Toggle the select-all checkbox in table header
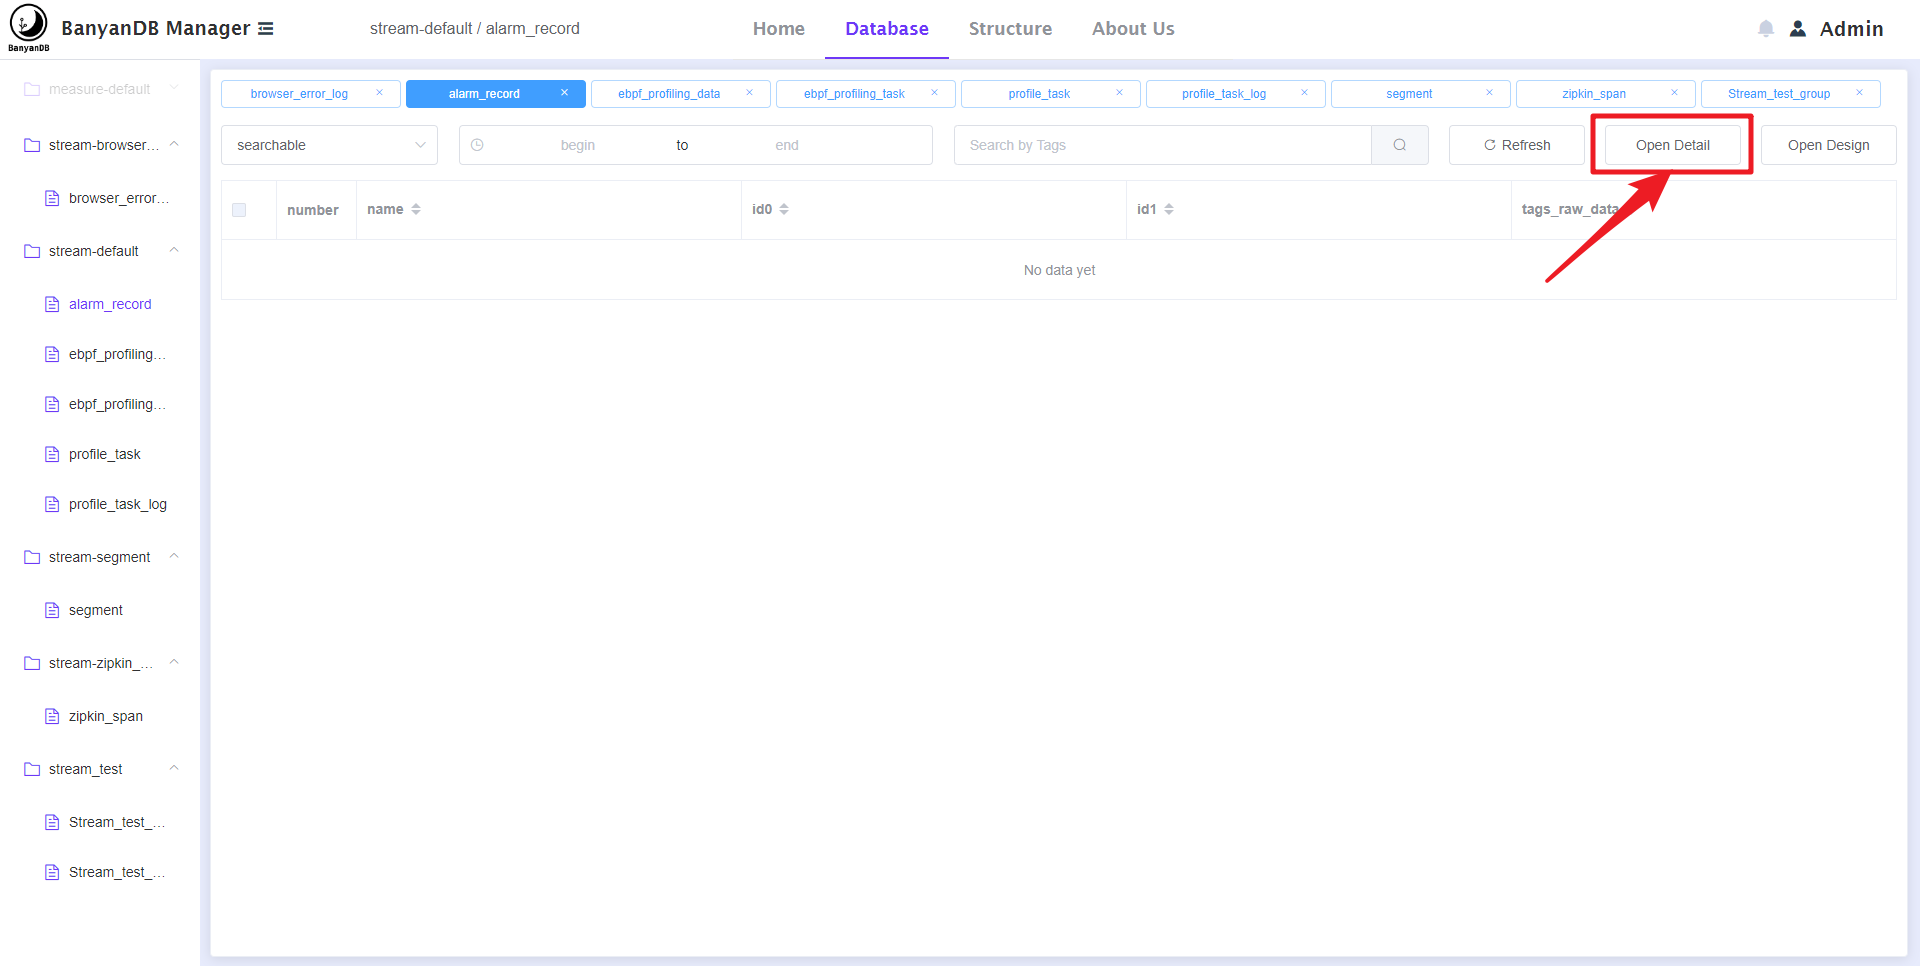 coord(239,210)
